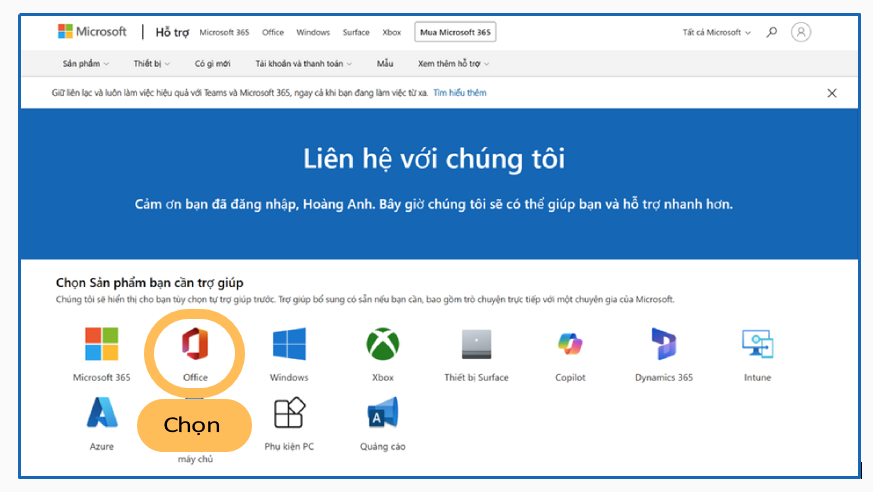The width and height of the screenshot is (873, 492).
Task: Choose the Copilot product icon
Action: click(570, 344)
